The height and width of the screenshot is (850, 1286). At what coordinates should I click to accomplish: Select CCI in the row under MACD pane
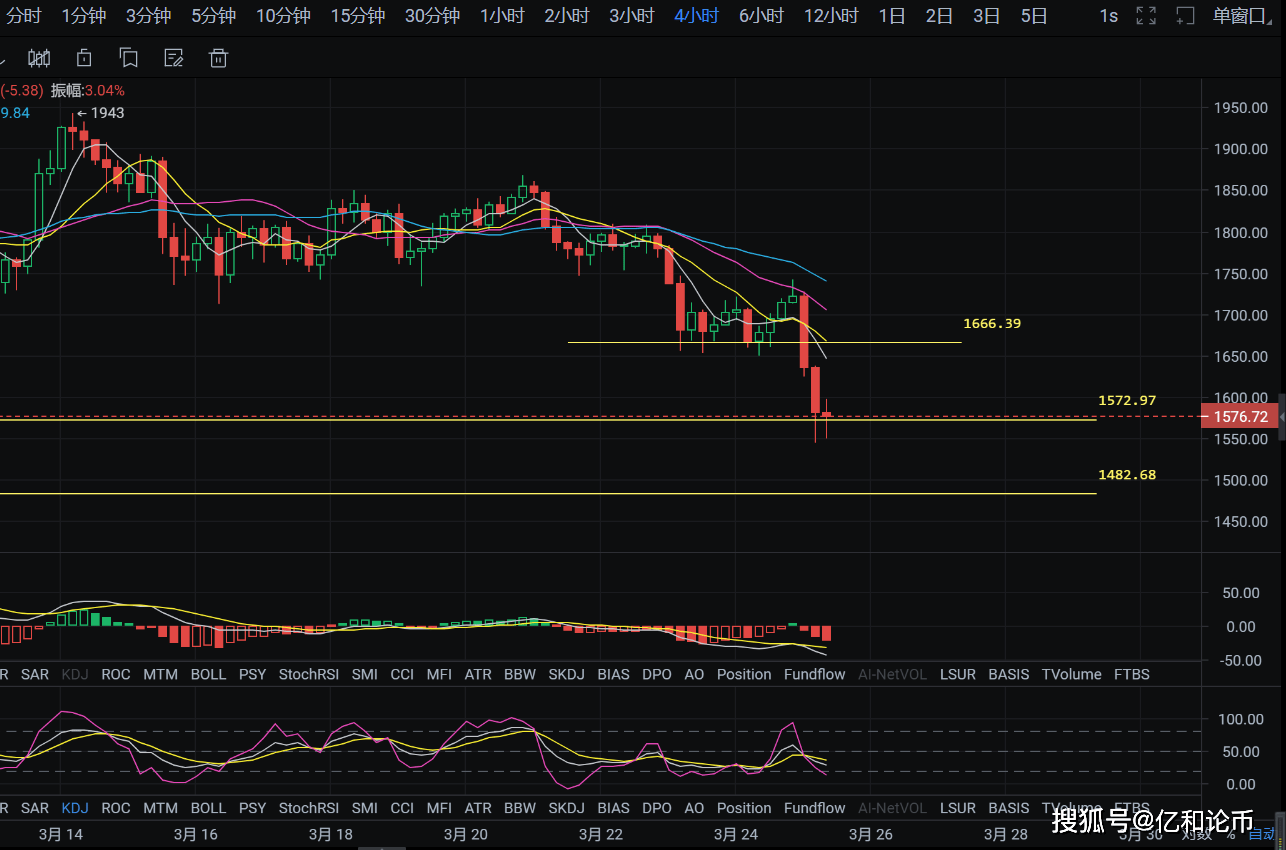tap(402, 674)
